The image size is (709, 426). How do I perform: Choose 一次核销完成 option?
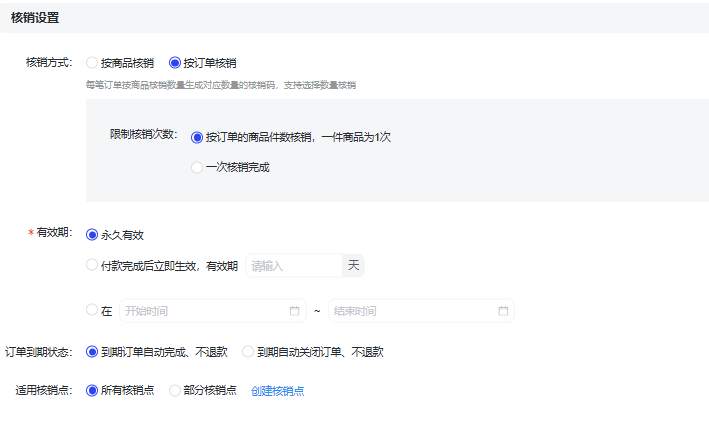click(x=197, y=167)
